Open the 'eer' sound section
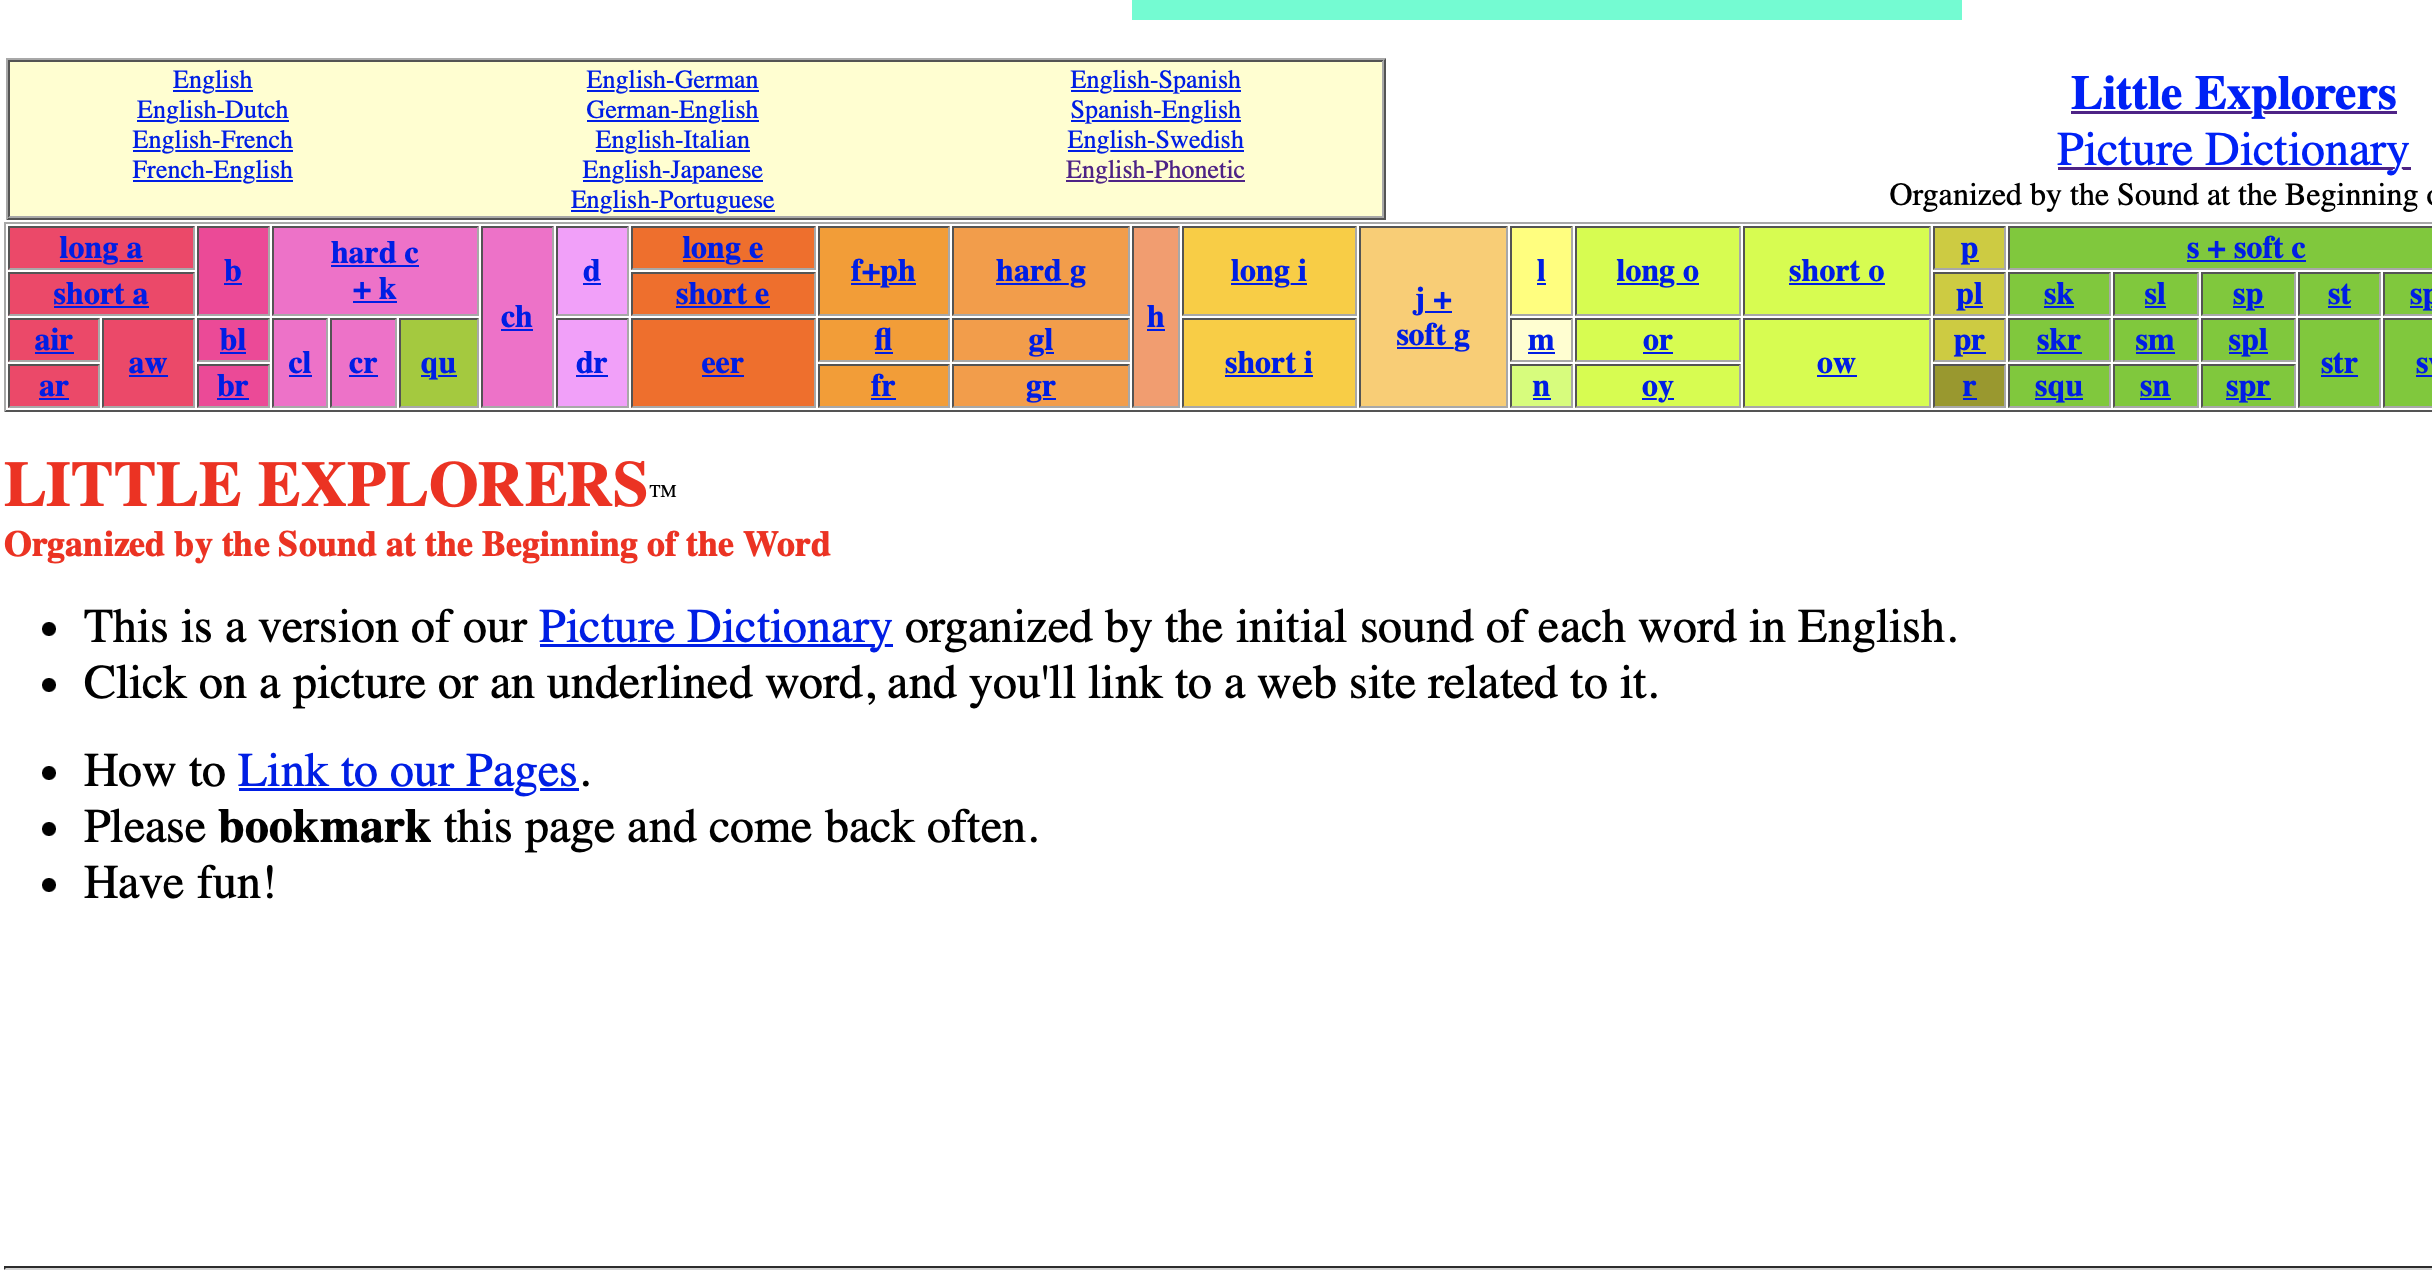 (x=722, y=363)
